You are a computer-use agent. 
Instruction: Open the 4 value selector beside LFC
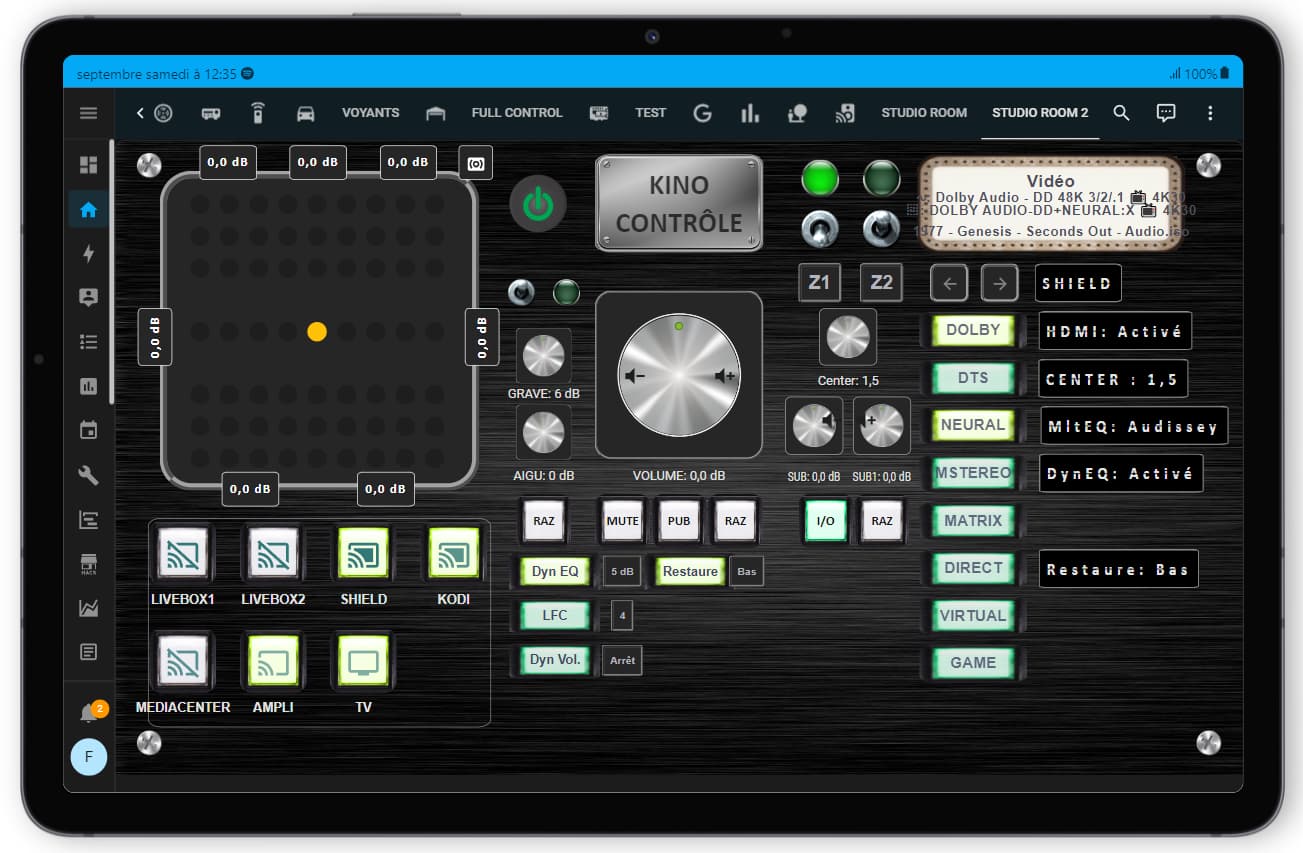click(x=622, y=616)
